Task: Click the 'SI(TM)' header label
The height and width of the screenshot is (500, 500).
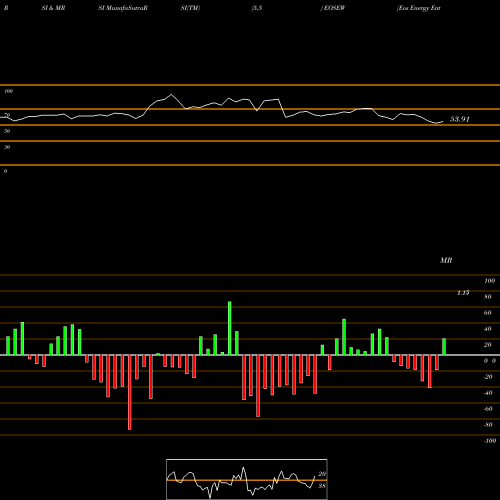Action: click(x=190, y=8)
